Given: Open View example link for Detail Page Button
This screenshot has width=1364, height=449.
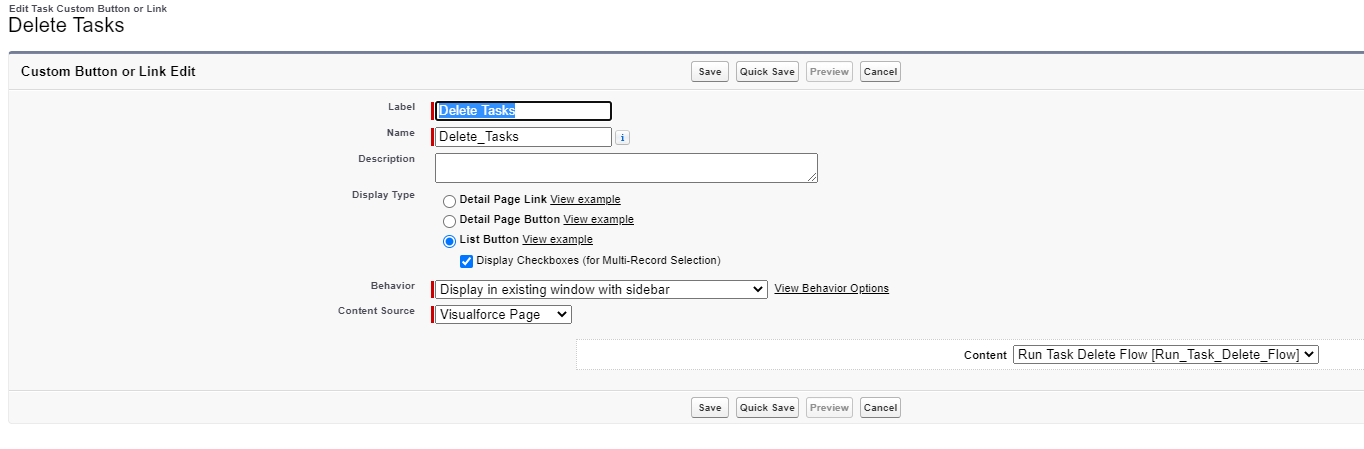Looking at the screenshot, I should [x=598, y=220].
